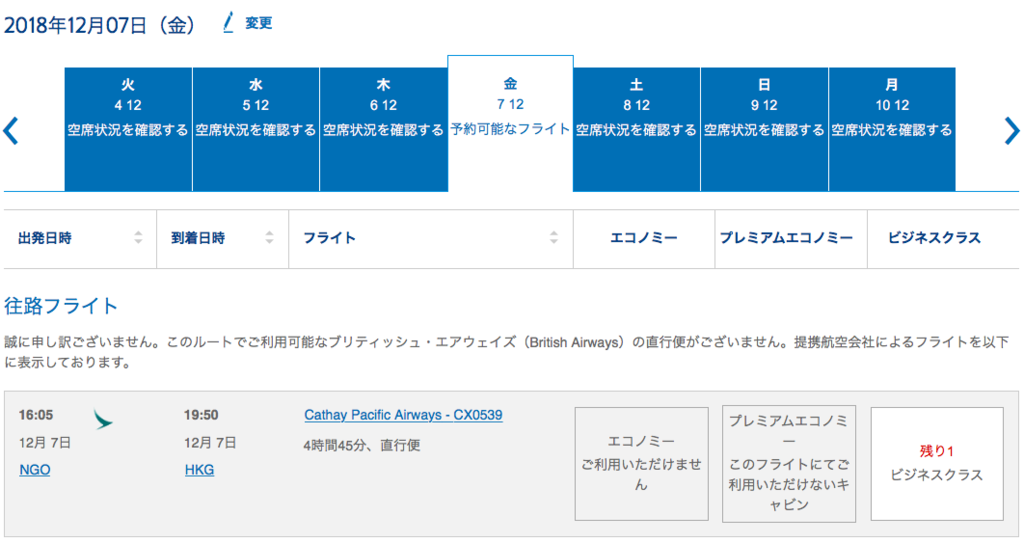
Task: Select the 土 8 12 date tab
Action: [637, 129]
